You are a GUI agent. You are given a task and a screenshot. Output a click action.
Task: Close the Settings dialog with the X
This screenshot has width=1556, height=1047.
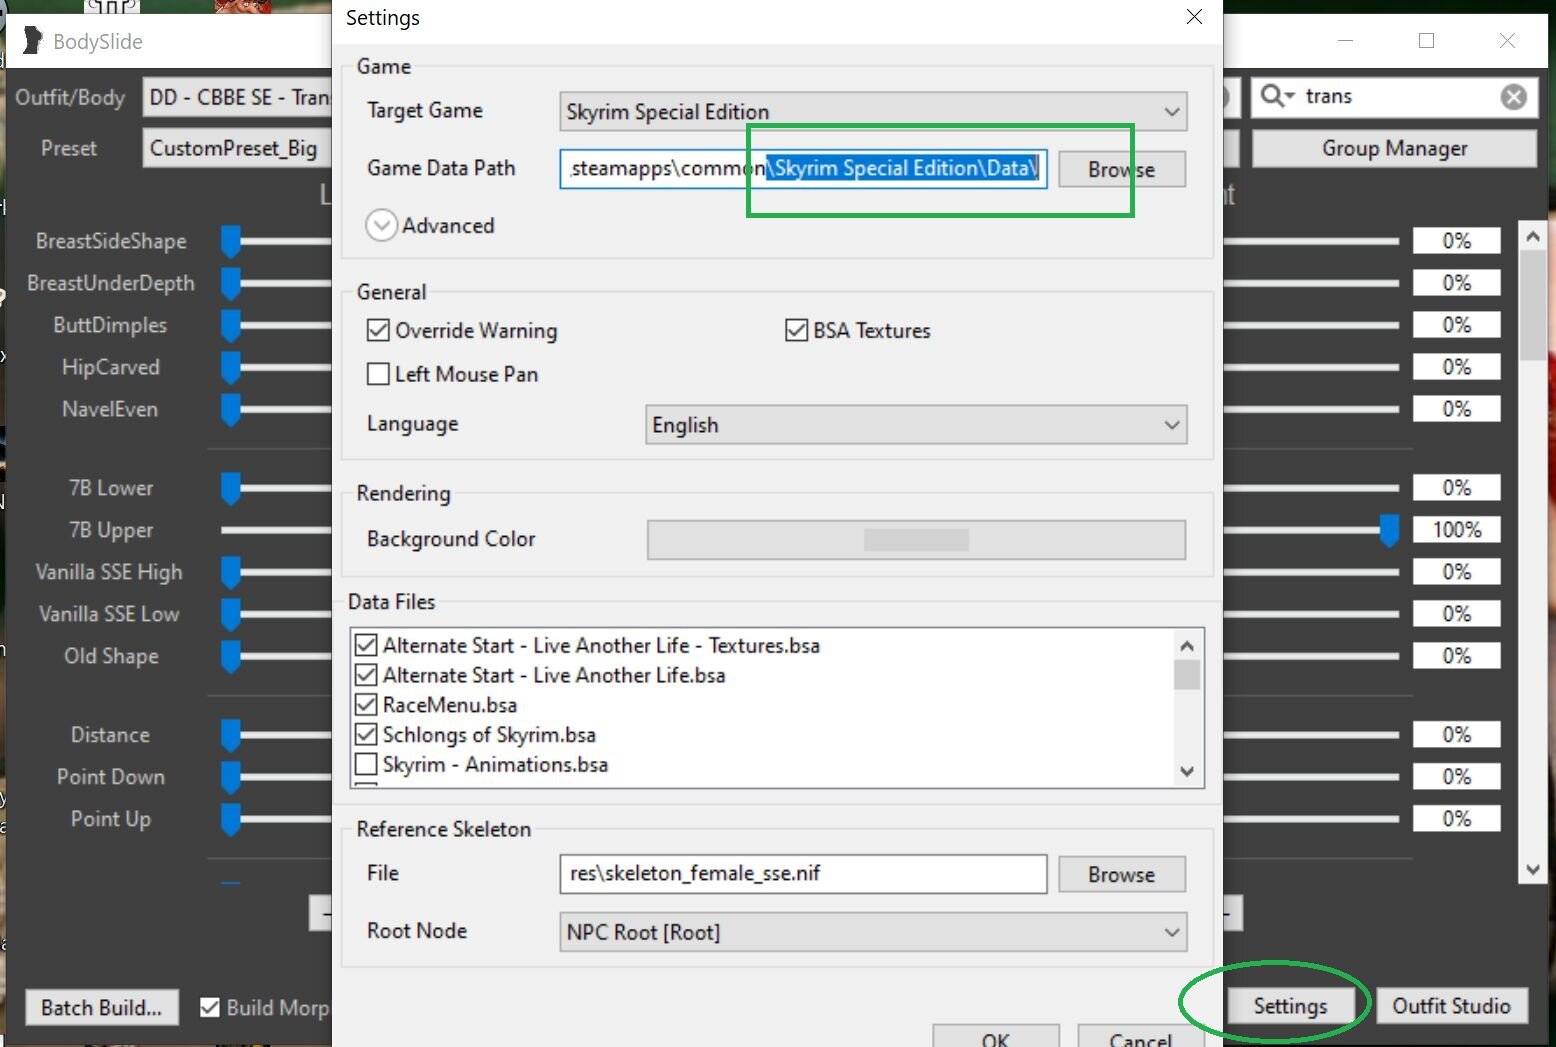coord(1194,17)
